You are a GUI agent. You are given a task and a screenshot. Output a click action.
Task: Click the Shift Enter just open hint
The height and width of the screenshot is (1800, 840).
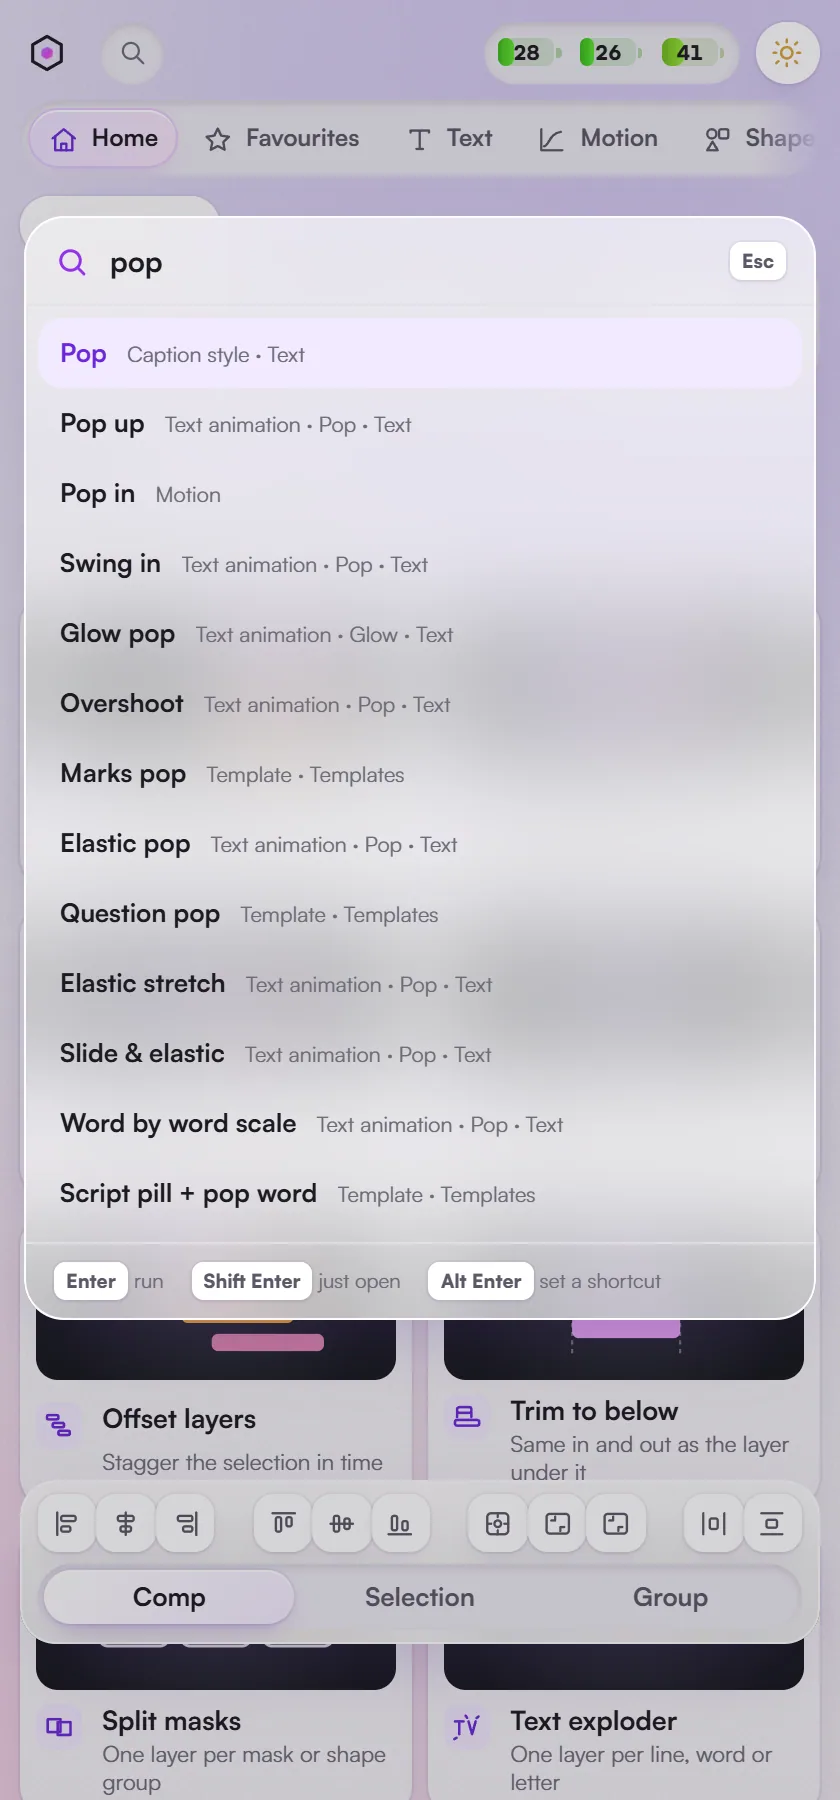click(252, 1281)
